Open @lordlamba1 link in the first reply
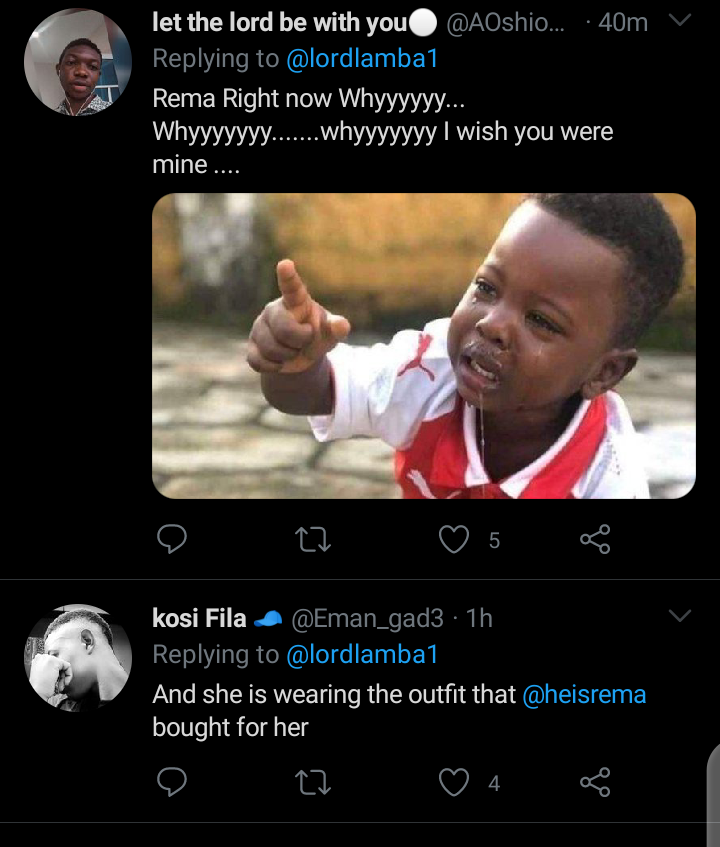720x847 pixels. (x=362, y=60)
